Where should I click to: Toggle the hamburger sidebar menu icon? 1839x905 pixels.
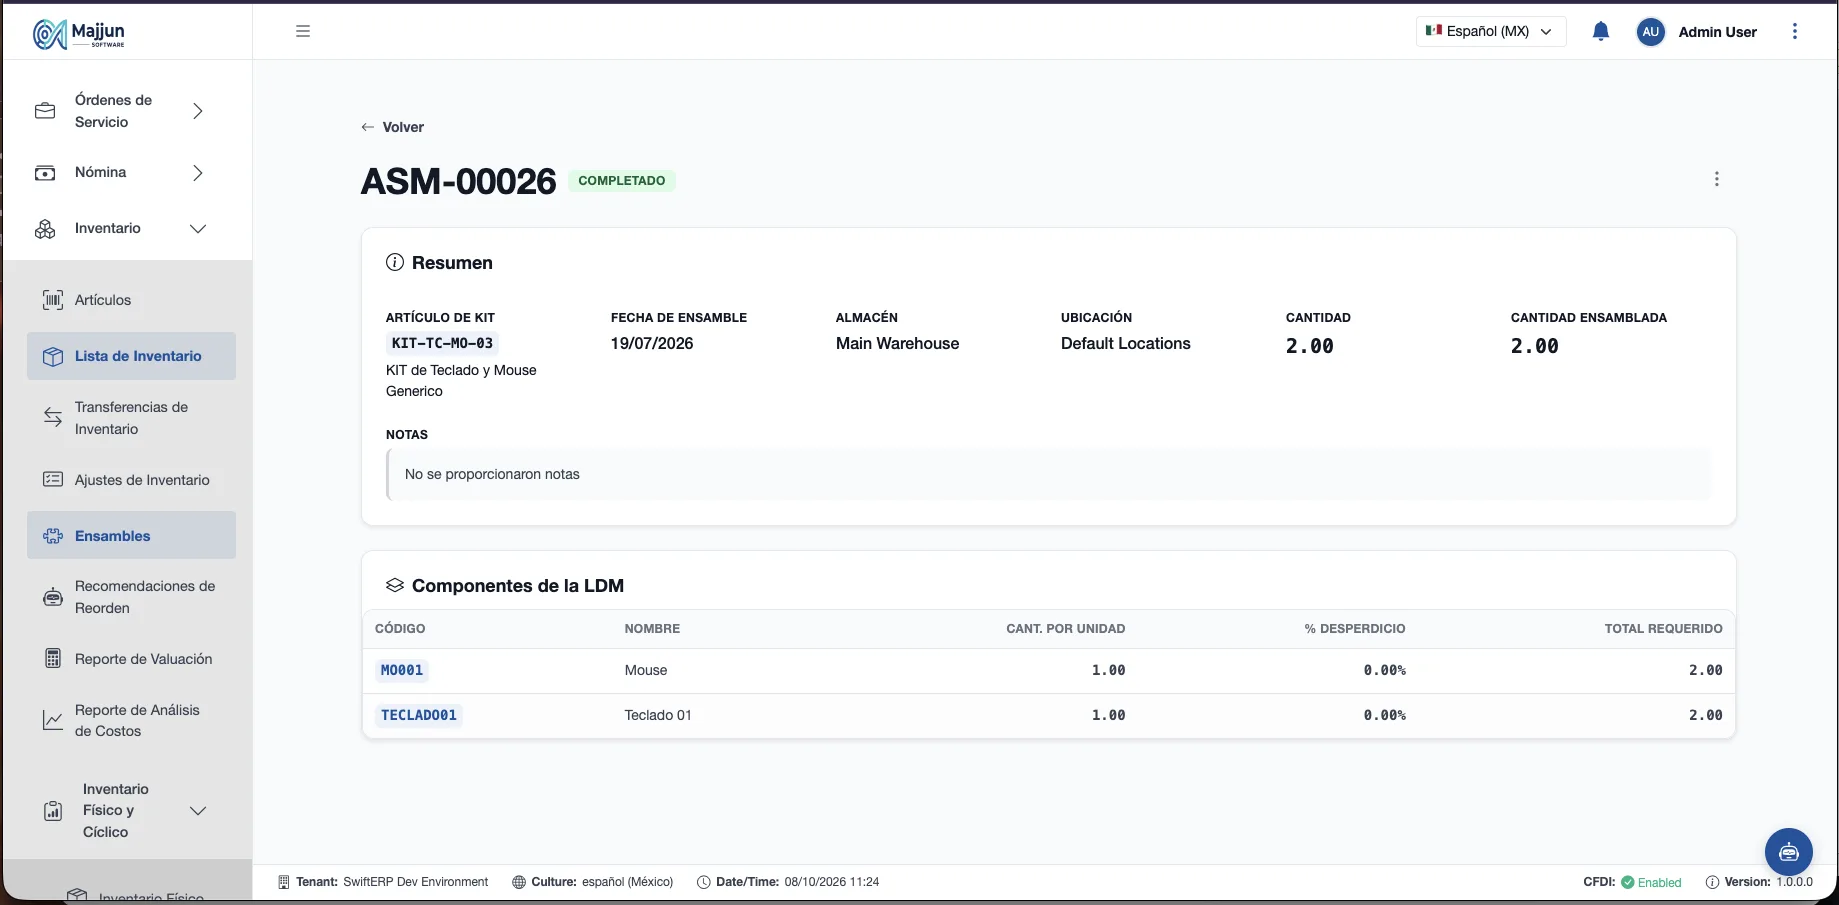point(303,31)
